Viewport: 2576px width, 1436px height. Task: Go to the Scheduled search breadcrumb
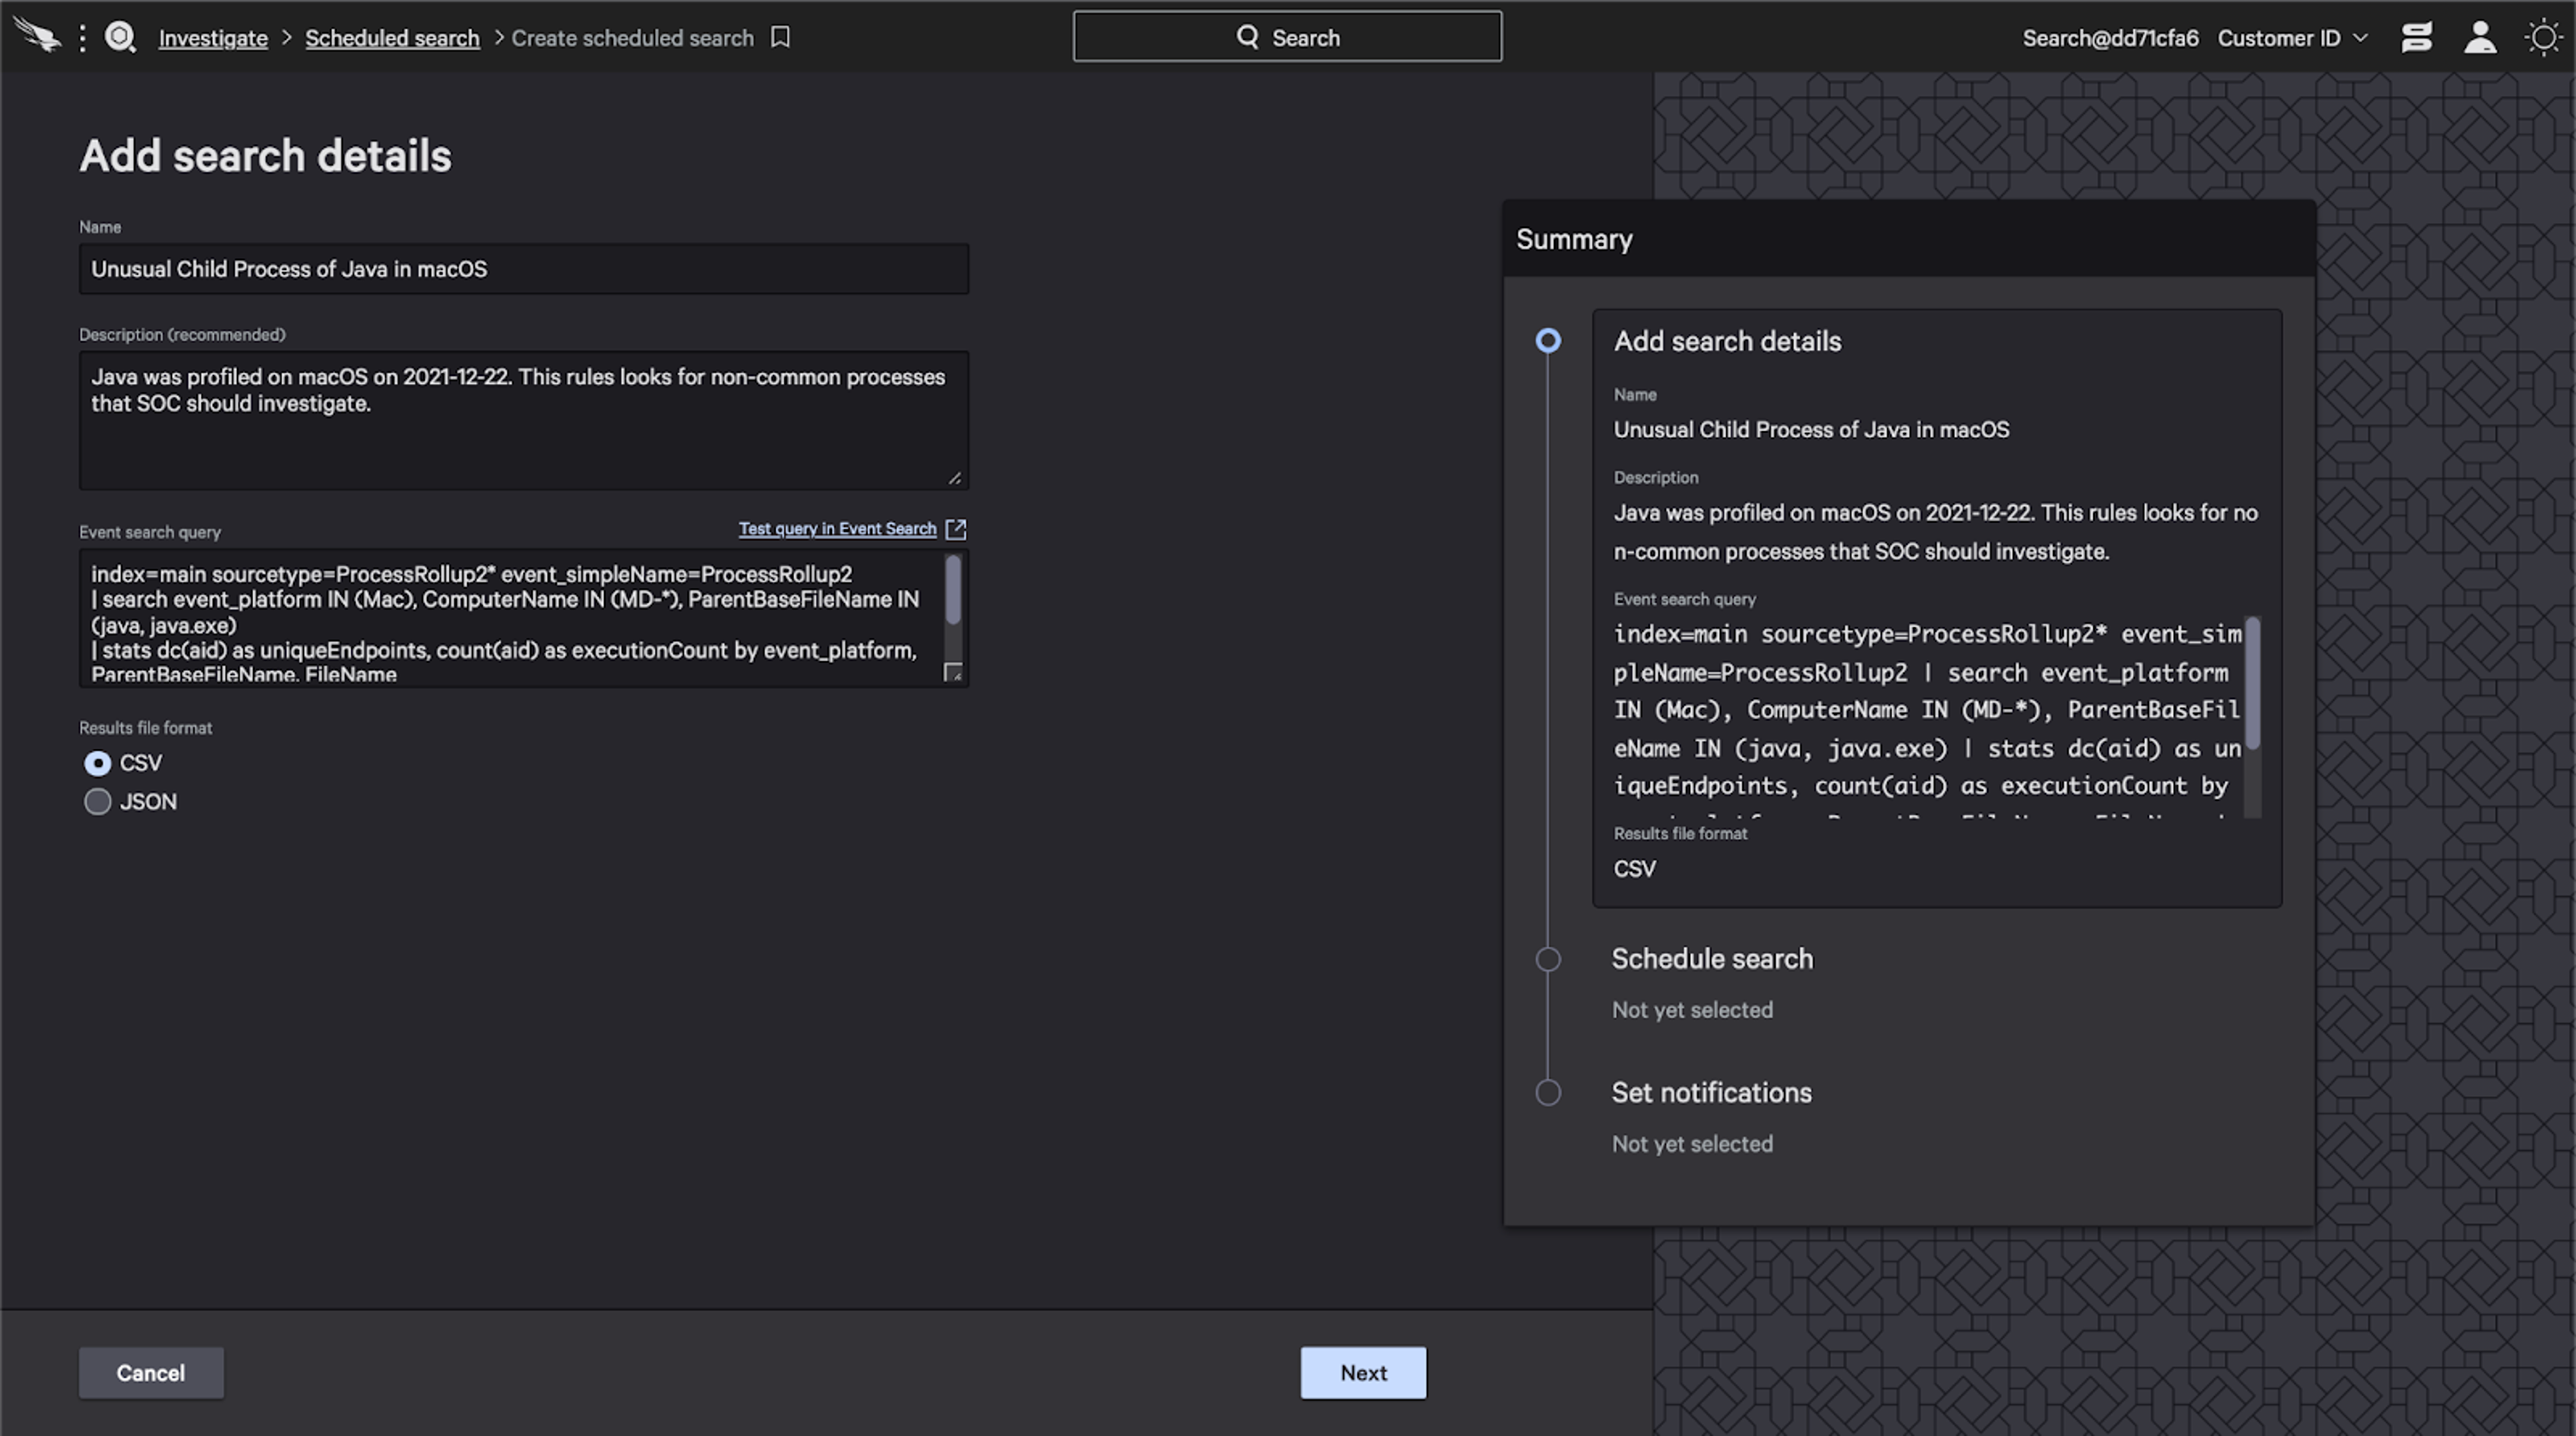392,38
